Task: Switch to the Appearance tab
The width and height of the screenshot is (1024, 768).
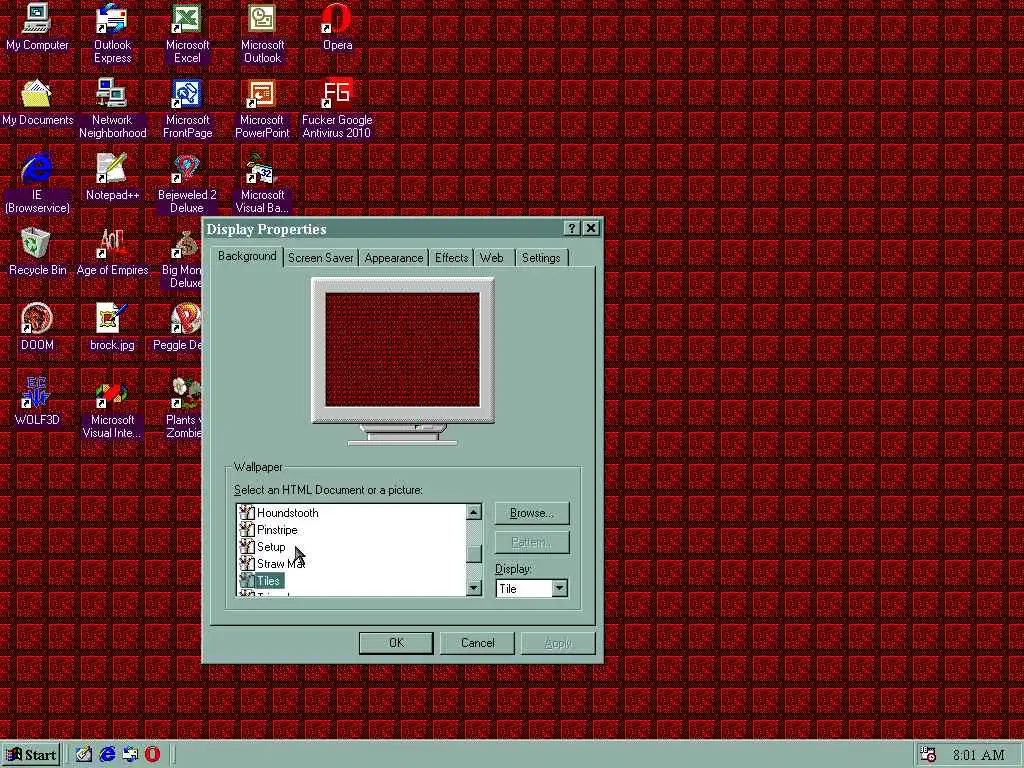Action: pyautogui.click(x=394, y=258)
